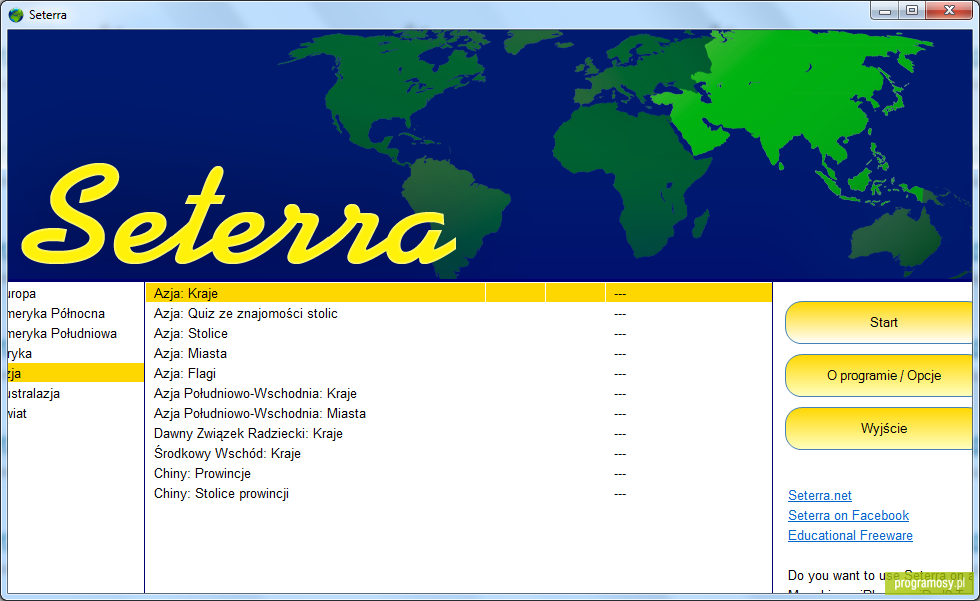
Task: Click the Start button
Action: click(x=879, y=322)
